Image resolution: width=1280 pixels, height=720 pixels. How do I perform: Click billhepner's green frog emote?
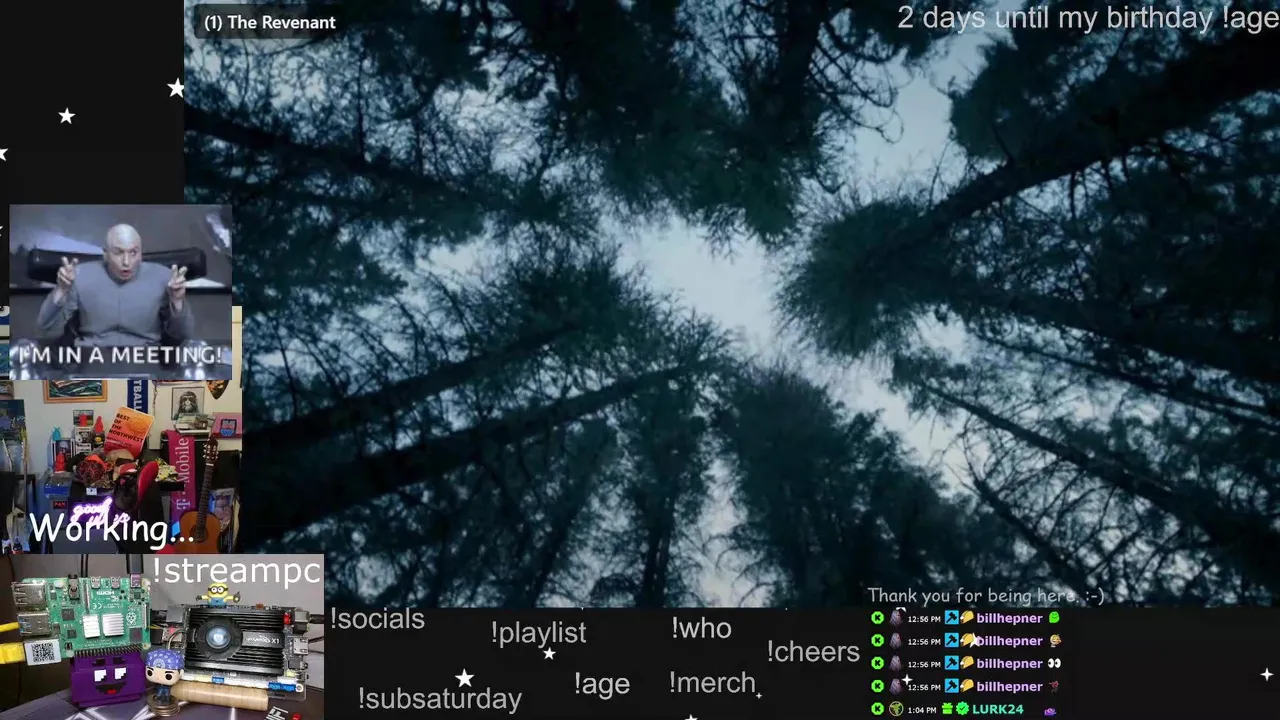pyautogui.click(x=1054, y=618)
